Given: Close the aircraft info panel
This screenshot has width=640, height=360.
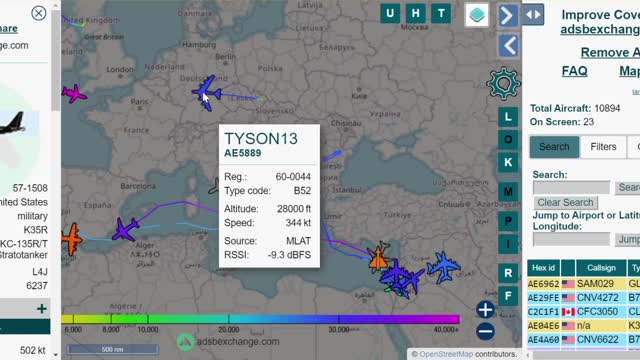Looking at the screenshot, I should point(38,13).
